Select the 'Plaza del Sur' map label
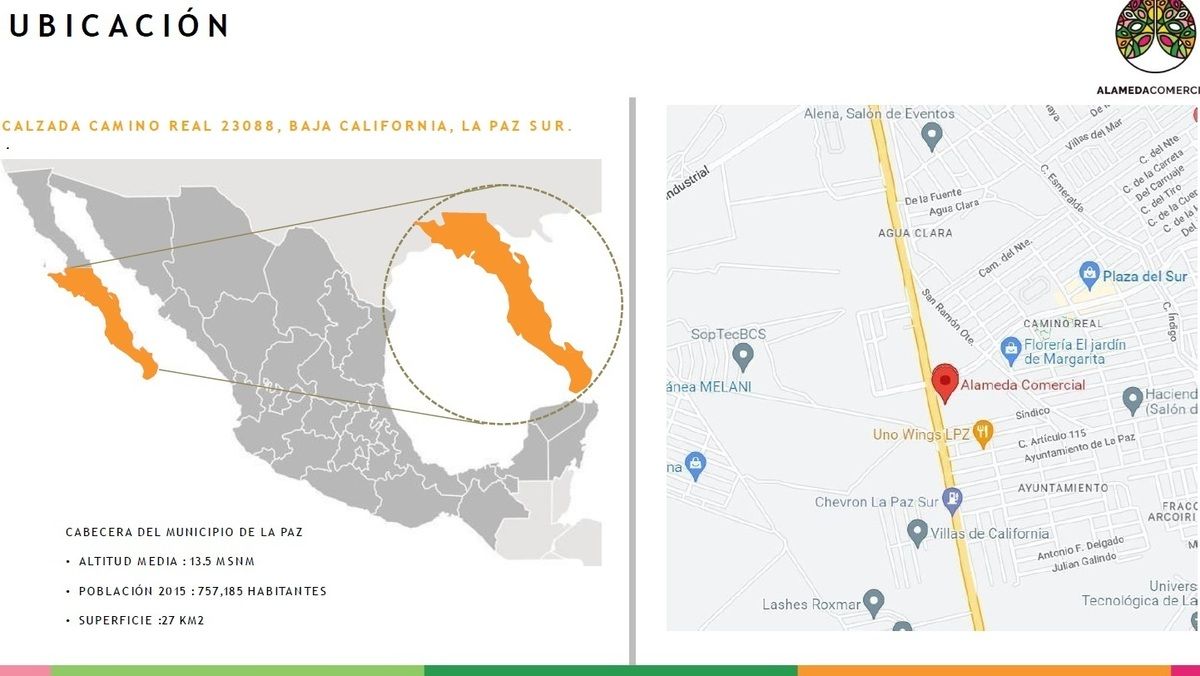The height and width of the screenshot is (676, 1200). [1144, 275]
